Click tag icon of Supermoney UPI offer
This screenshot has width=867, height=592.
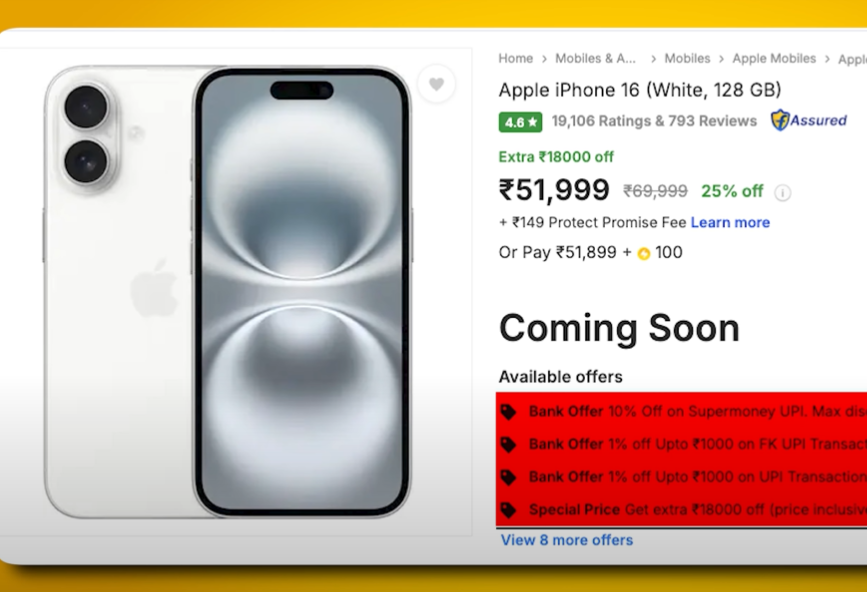point(508,412)
